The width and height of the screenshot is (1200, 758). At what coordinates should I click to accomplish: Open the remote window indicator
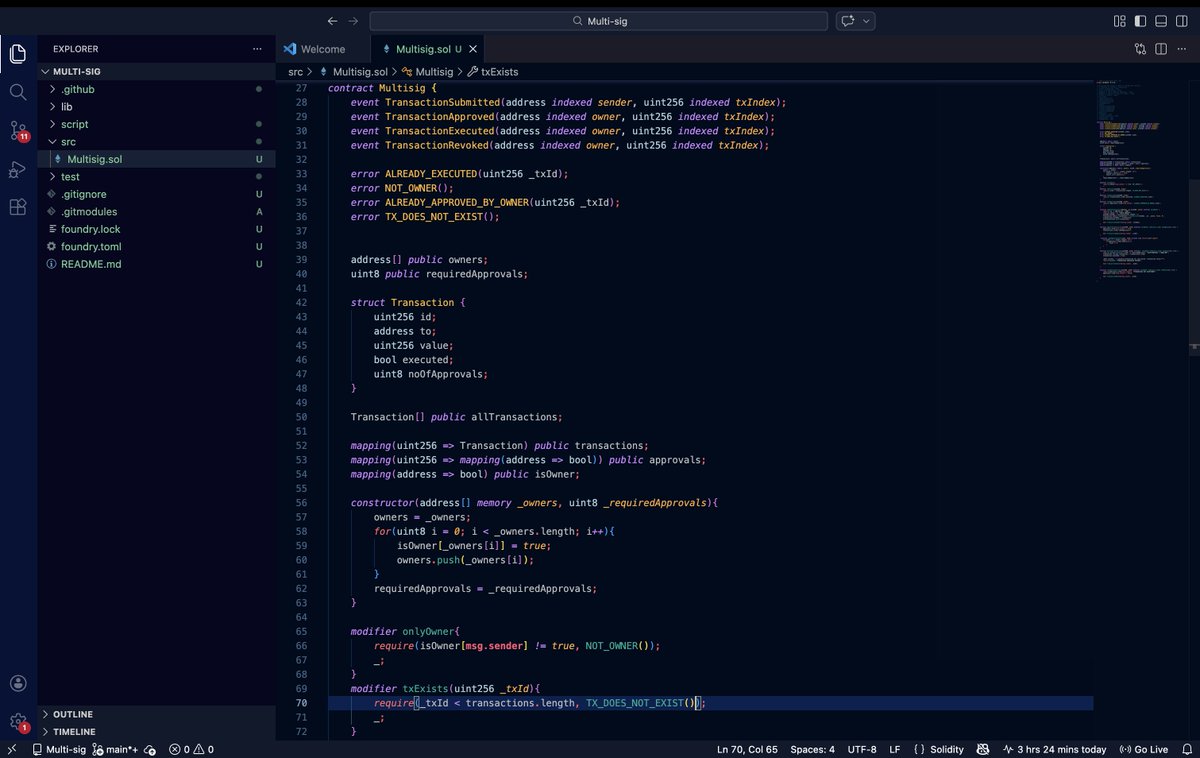[x=11, y=749]
